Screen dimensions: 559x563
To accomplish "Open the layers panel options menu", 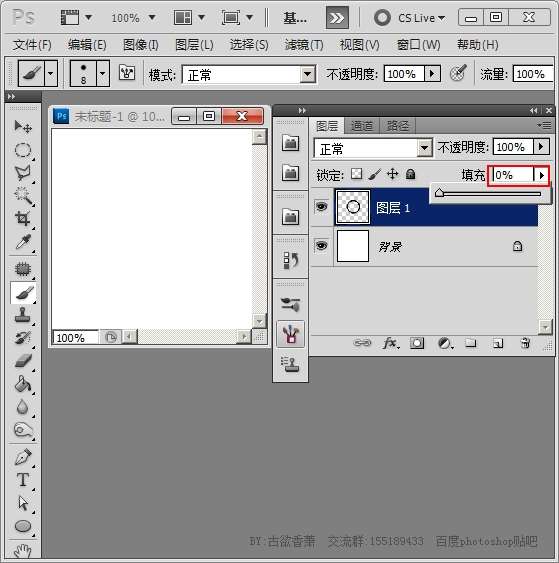I will tap(544, 125).
